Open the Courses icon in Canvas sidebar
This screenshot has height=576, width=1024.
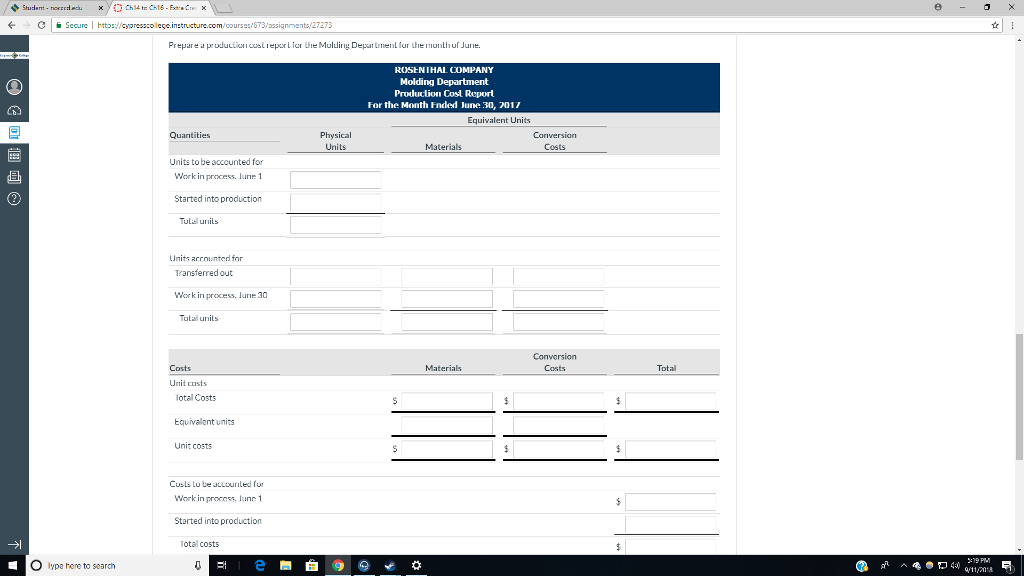tap(14, 133)
